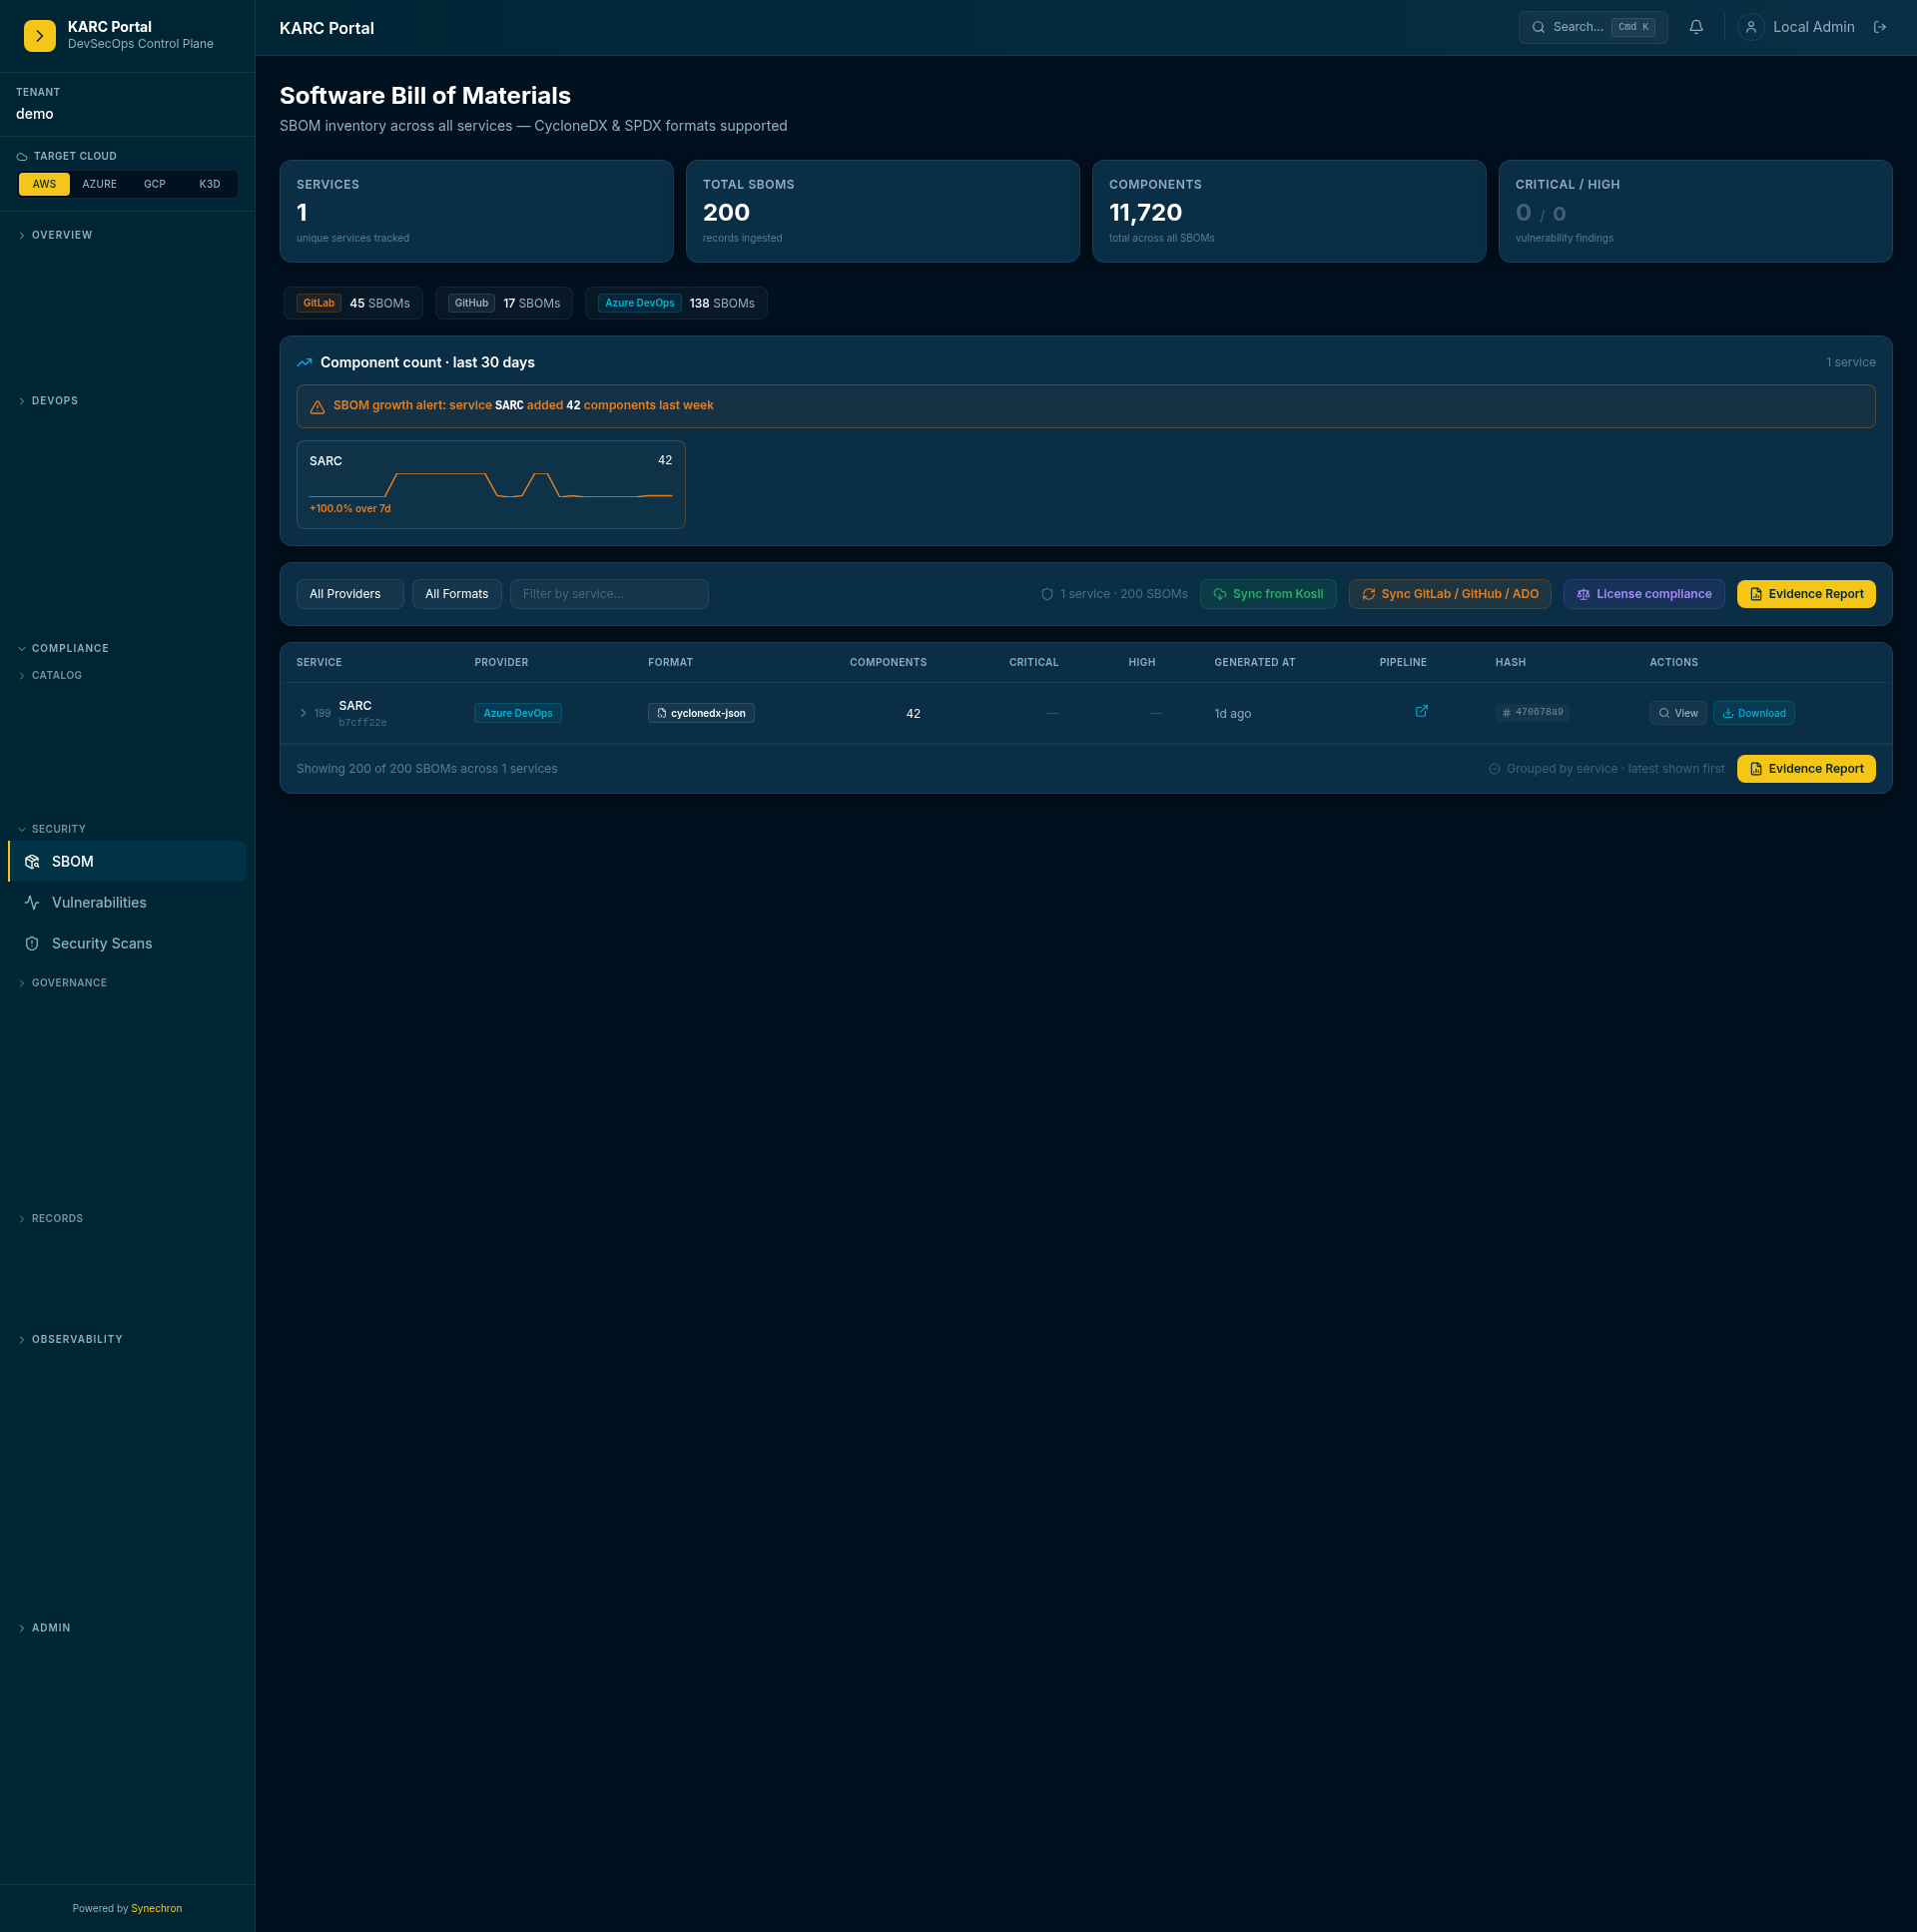Open License compliance

1644,595
